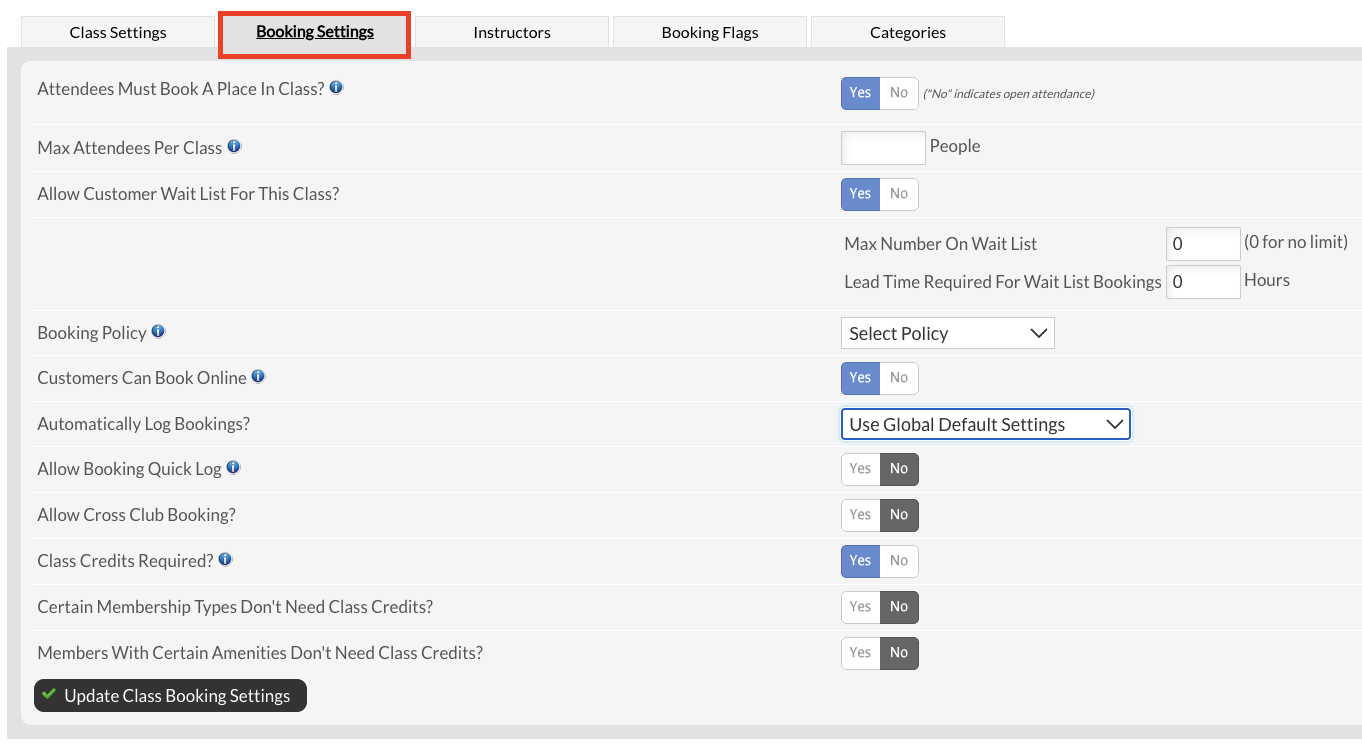This screenshot has height=752, width=1362.
Task: Choose Yes for Members With Certain Amenities exemption
Action: pyautogui.click(x=860, y=653)
